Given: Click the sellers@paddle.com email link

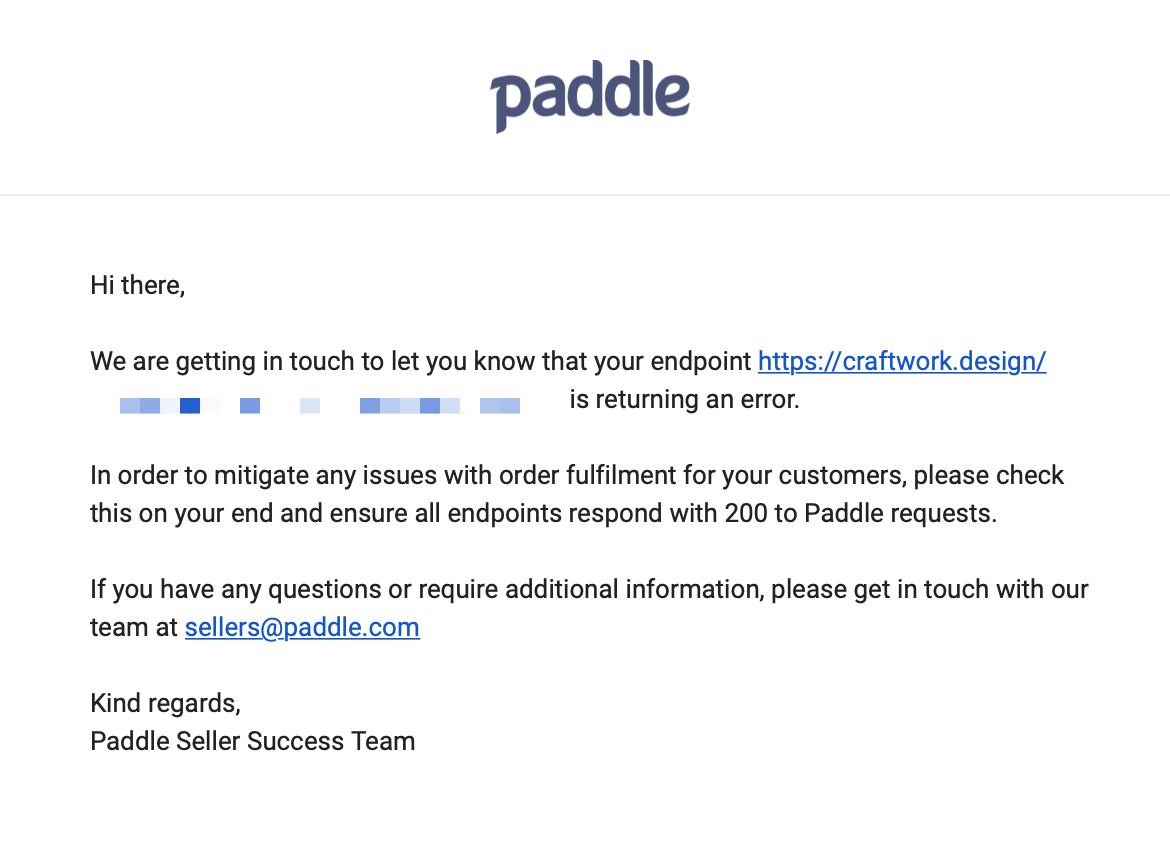Looking at the screenshot, I should [x=302, y=627].
